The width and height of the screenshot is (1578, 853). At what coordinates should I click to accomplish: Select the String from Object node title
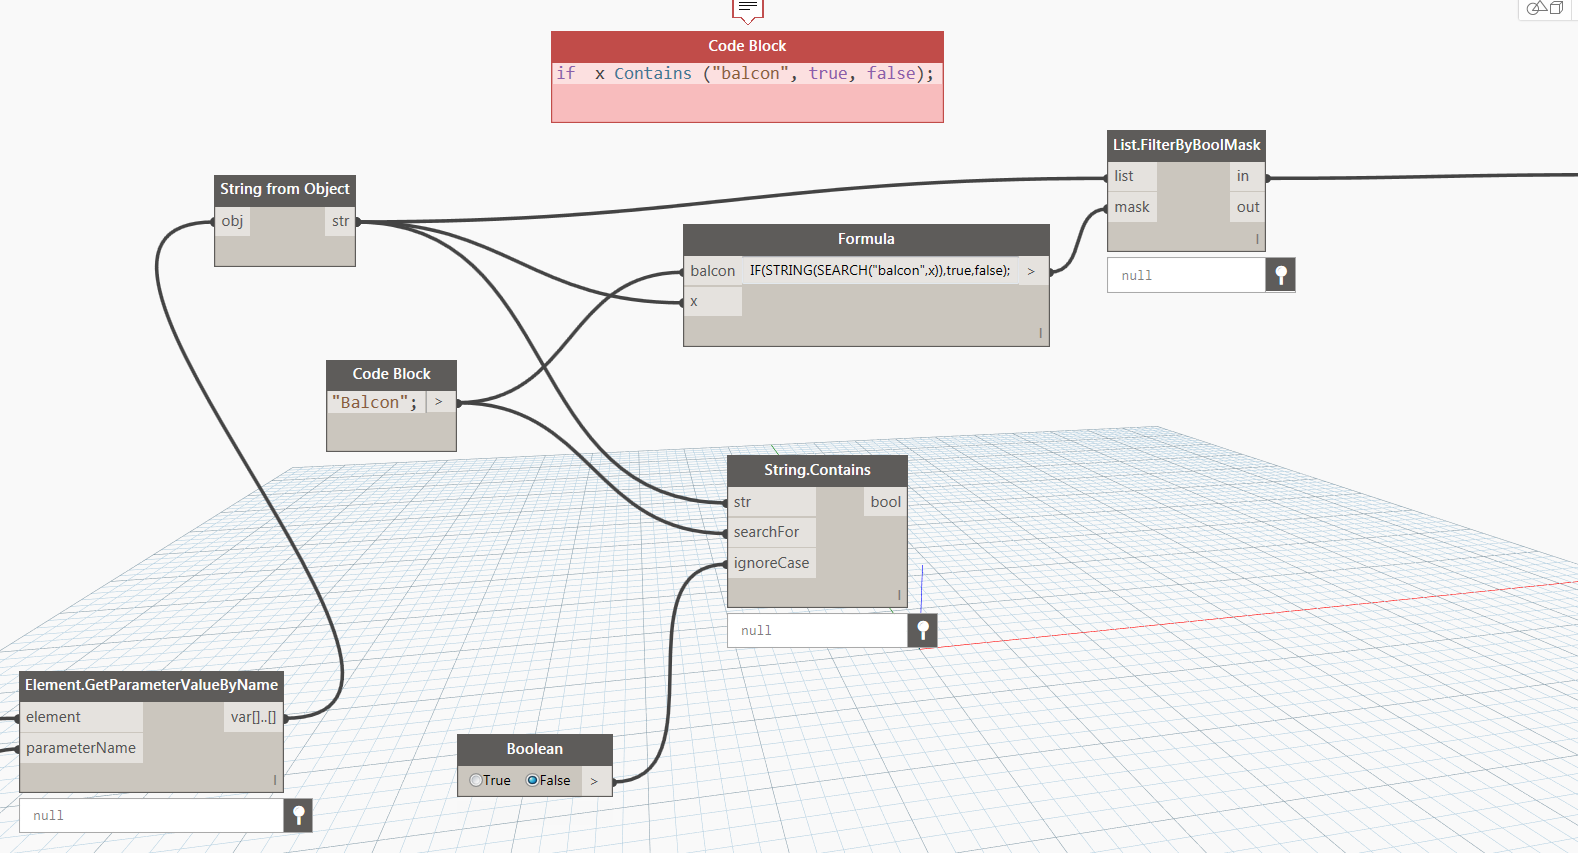pyautogui.click(x=284, y=189)
